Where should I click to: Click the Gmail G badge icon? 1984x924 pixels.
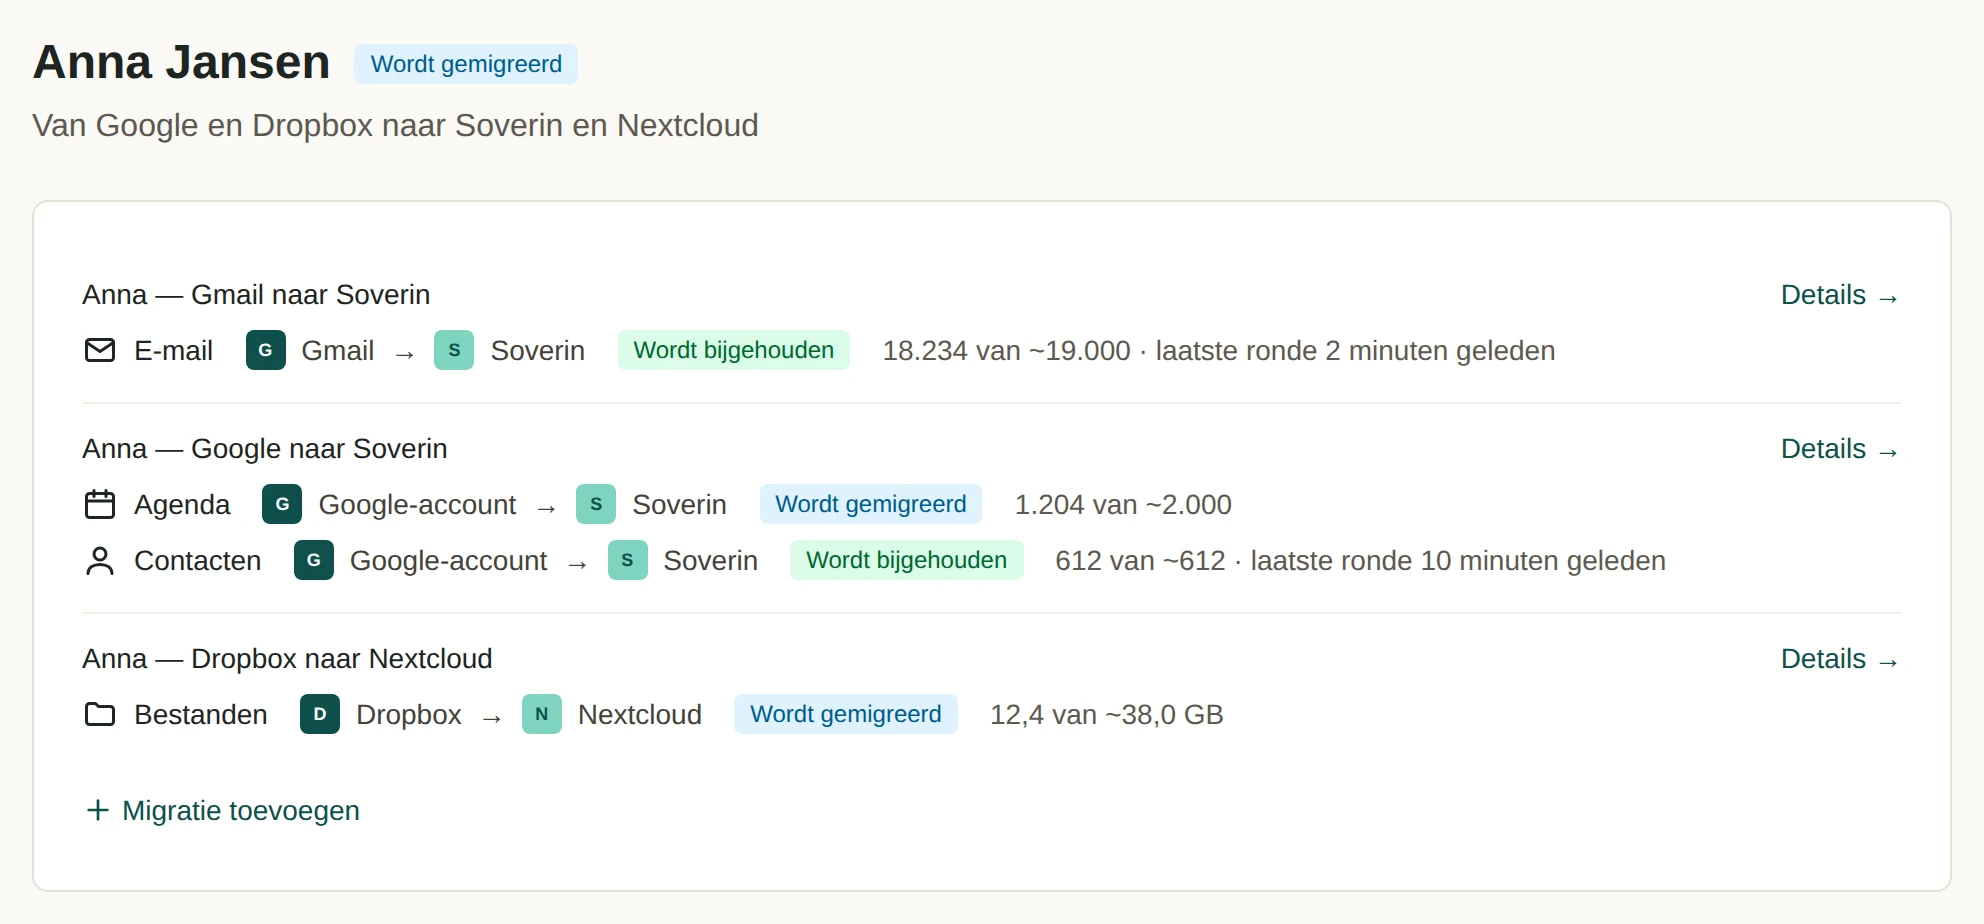pos(266,350)
